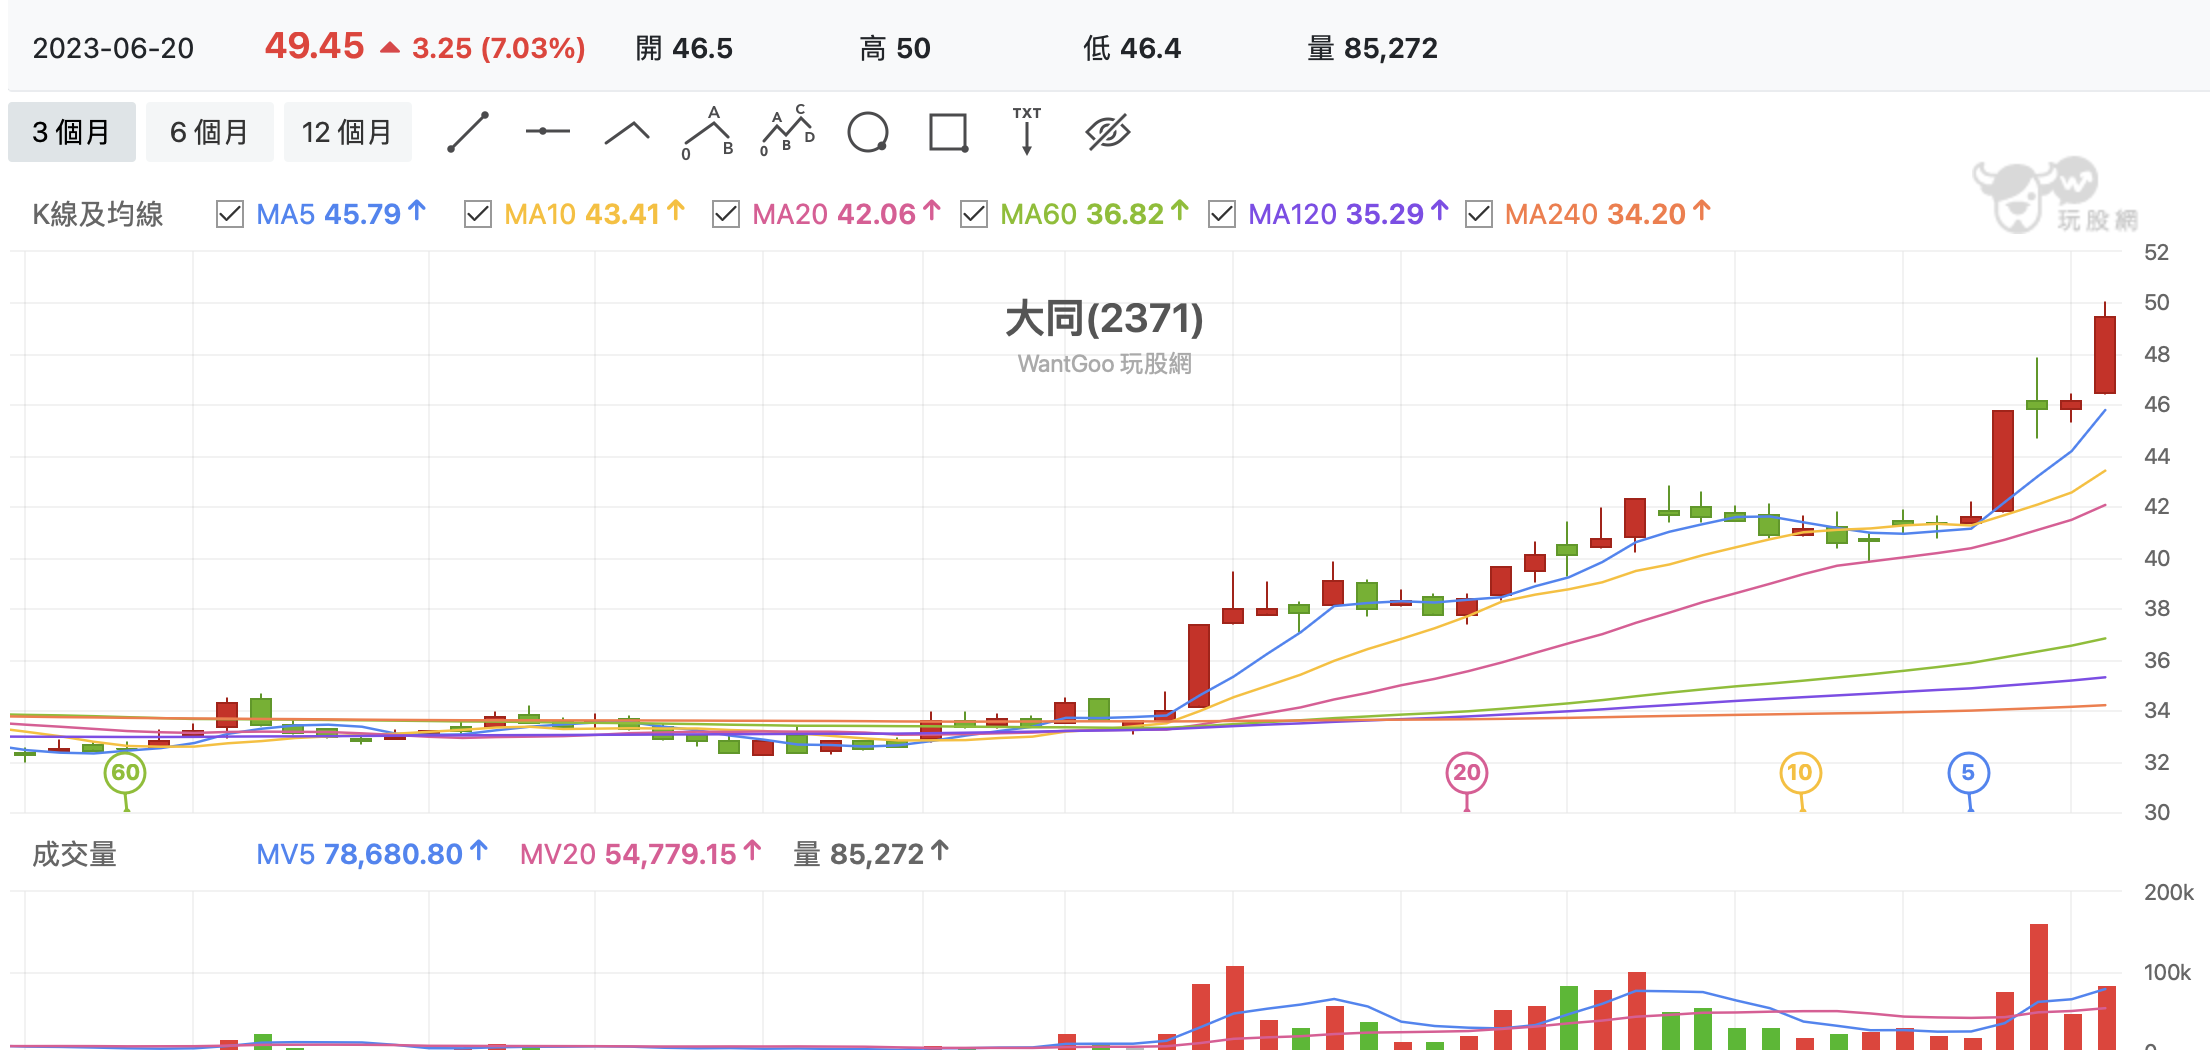Uncheck the MA240 moving average checkbox
This screenshot has height=1050, width=2210.
(x=1479, y=214)
